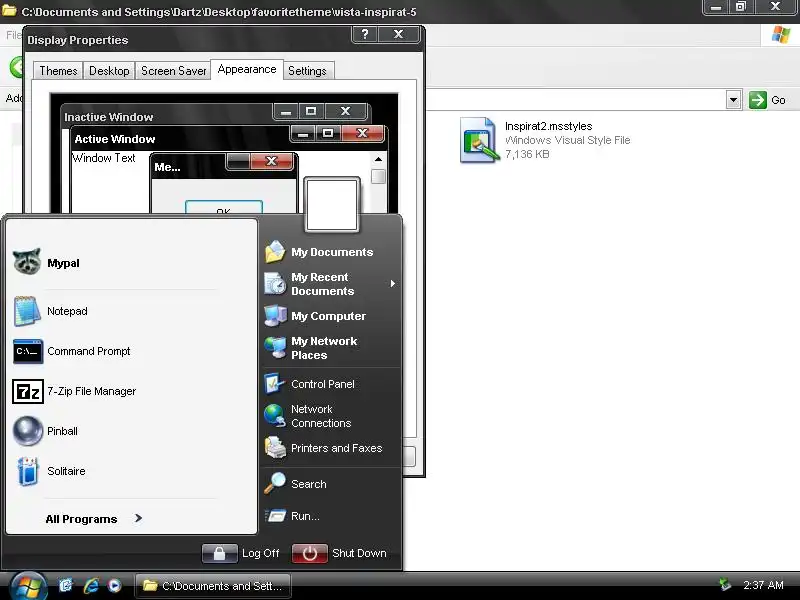Click the Display Properties help button
The height and width of the screenshot is (600, 800).
[x=365, y=34]
